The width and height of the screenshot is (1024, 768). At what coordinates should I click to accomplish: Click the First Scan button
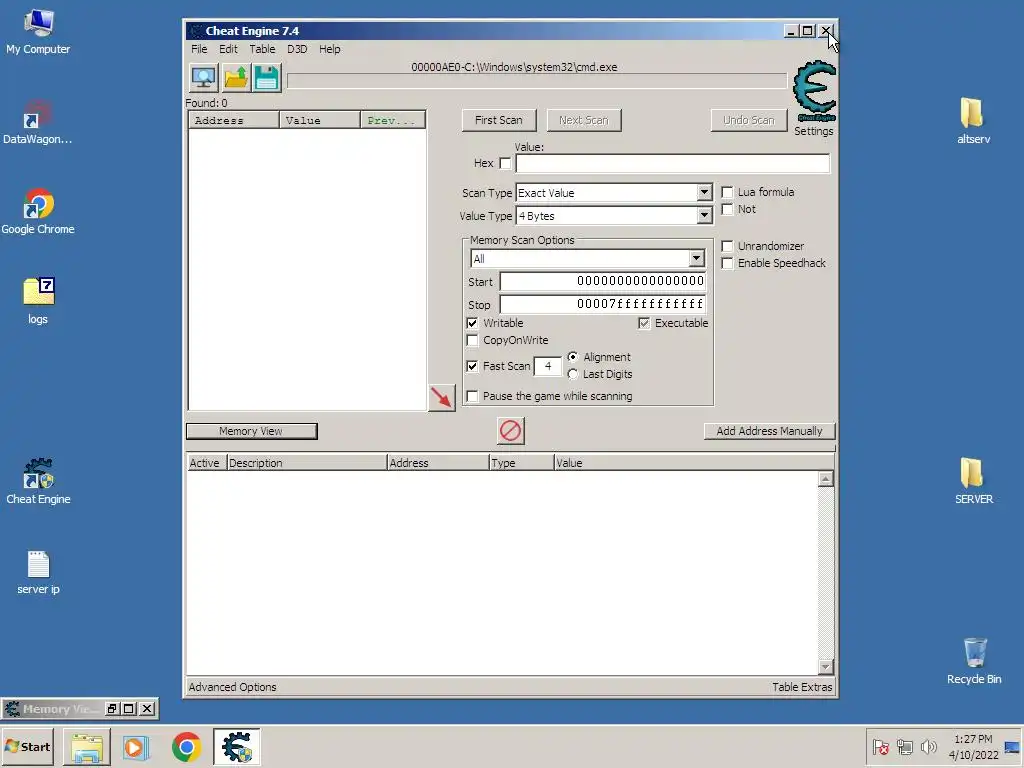click(x=499, y=120)
